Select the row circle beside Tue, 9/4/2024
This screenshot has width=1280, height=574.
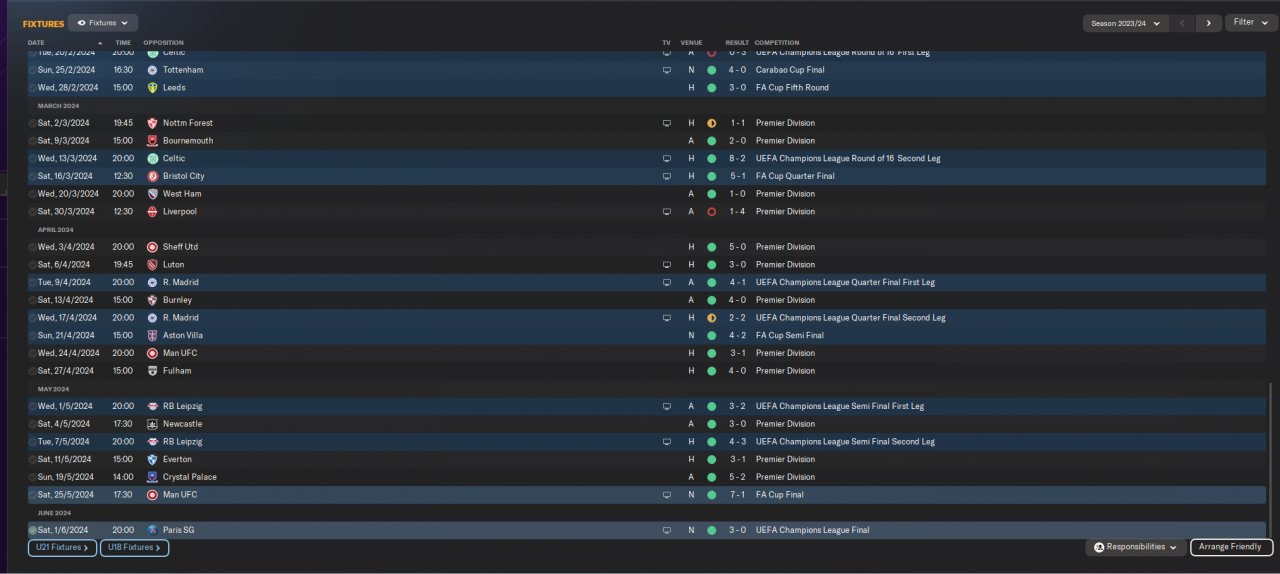click(x=33, y=282)
